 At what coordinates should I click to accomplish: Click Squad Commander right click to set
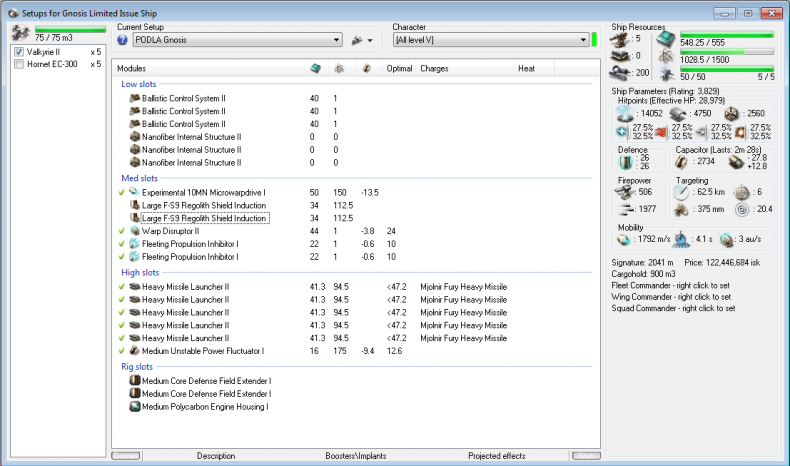(673, 308)
